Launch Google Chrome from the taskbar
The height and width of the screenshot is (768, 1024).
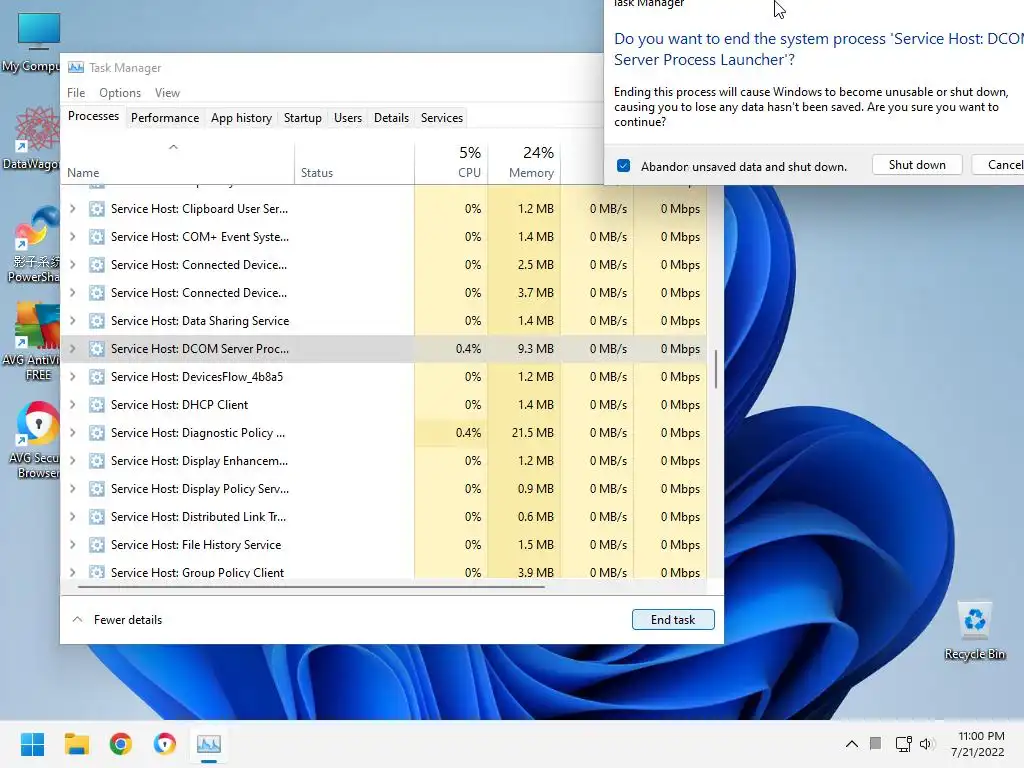[121, 744]
